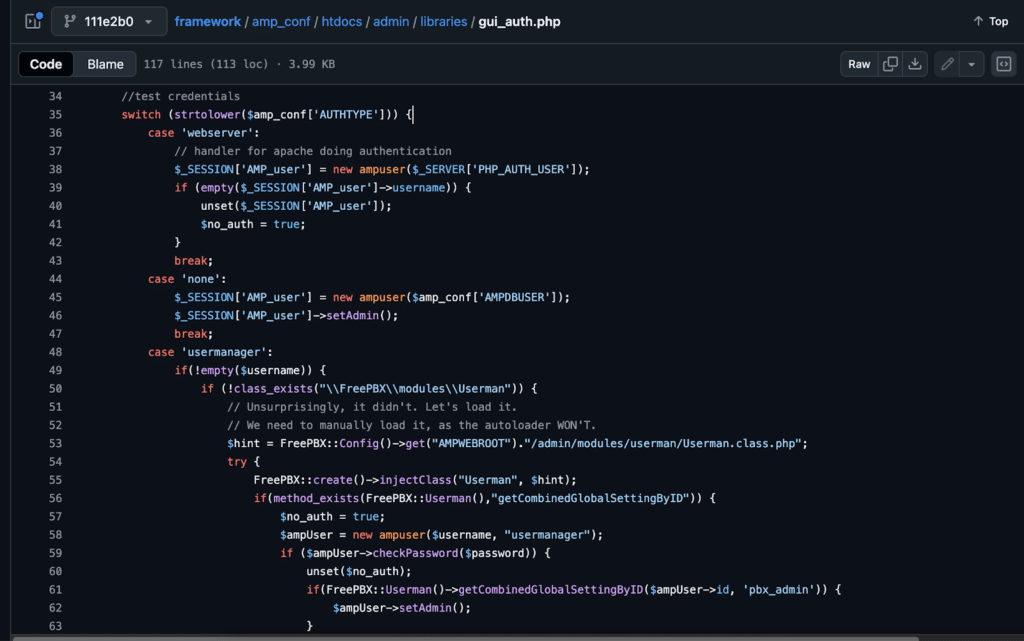Click line number 35
This screenshot has width=1024, height=641.
click(55, 115)
